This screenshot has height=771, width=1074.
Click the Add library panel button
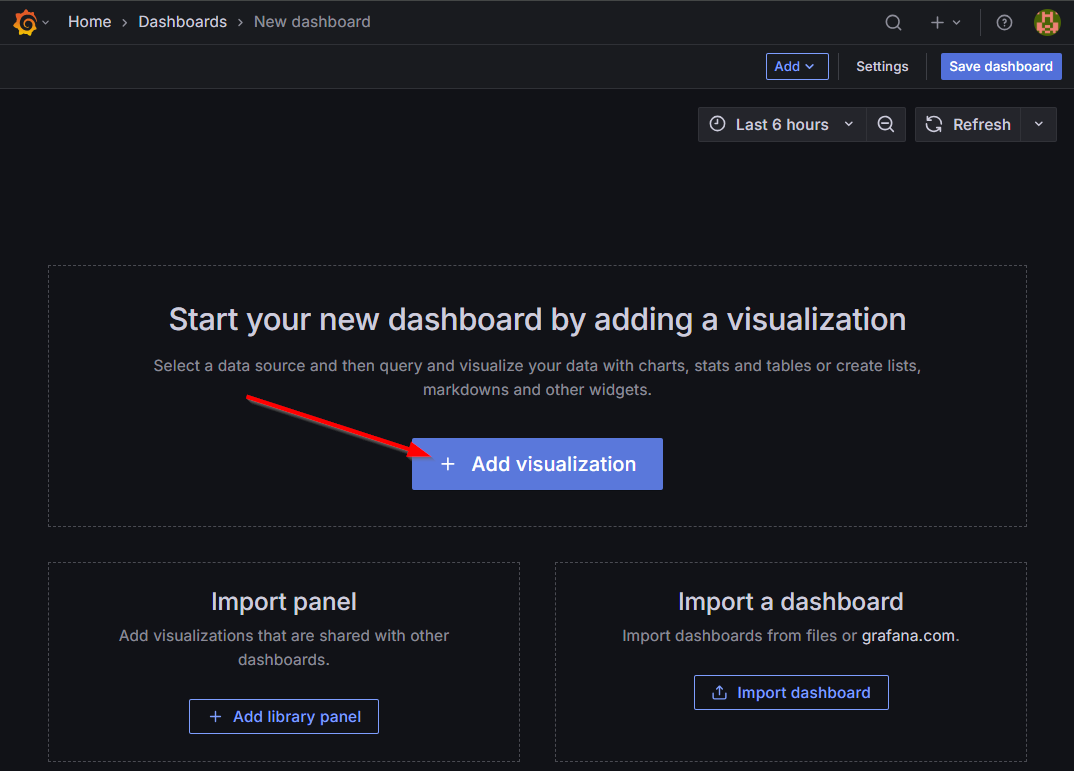coord(283,716)
